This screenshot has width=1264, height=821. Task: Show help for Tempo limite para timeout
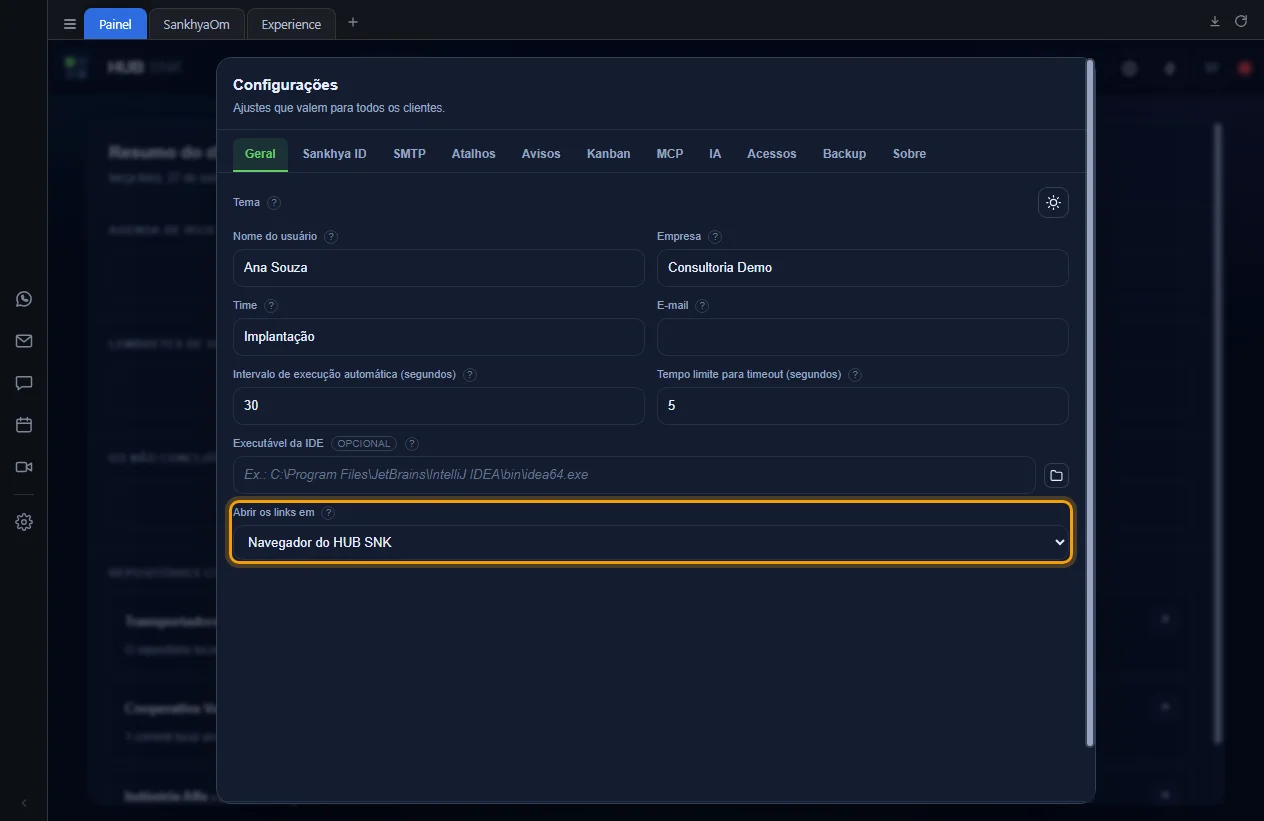855,375
